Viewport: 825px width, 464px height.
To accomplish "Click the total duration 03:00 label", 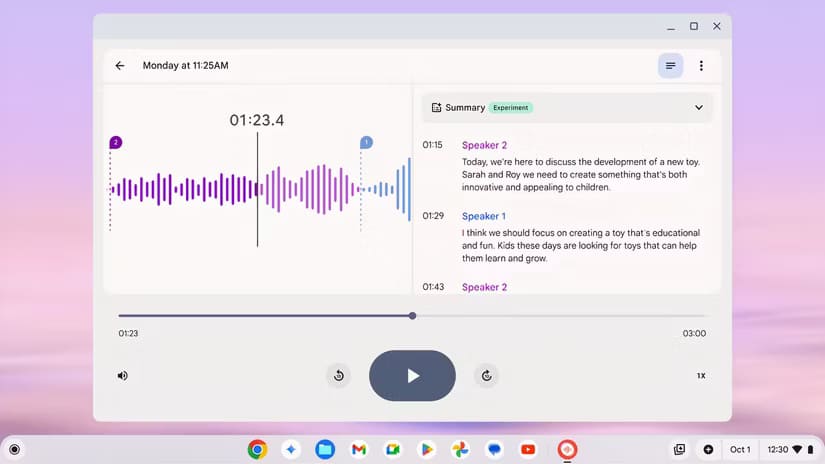I will pos(694,334).
